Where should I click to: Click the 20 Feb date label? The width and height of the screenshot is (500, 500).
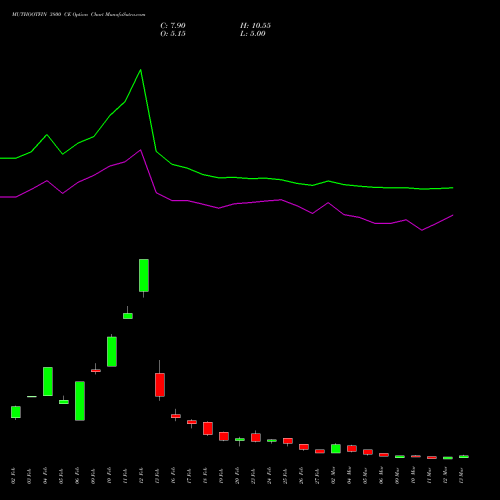[237, 476]
